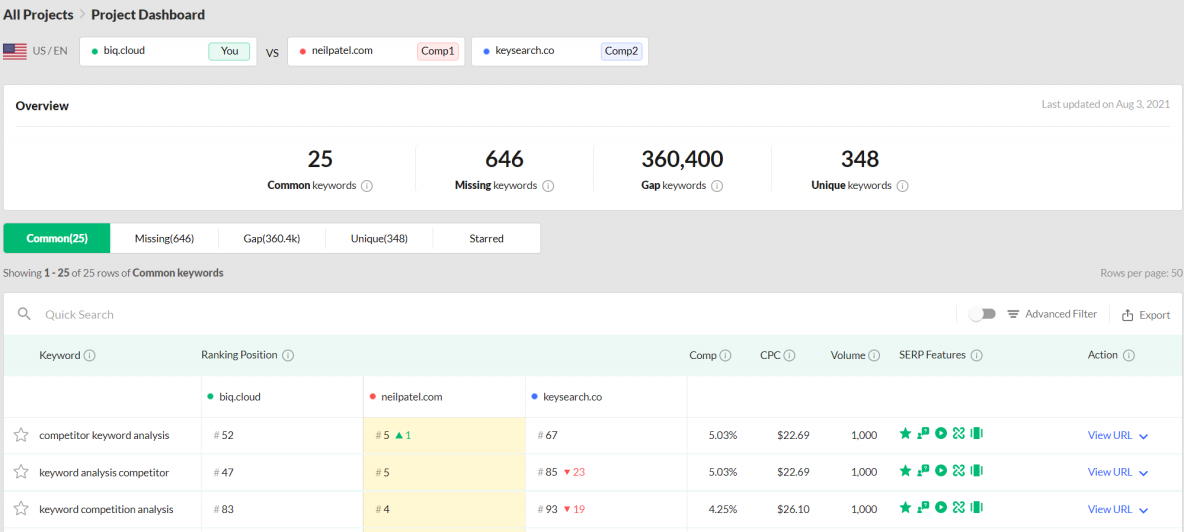Click info icon next to Action column
1184x532 pixels.
(1129, 355)
